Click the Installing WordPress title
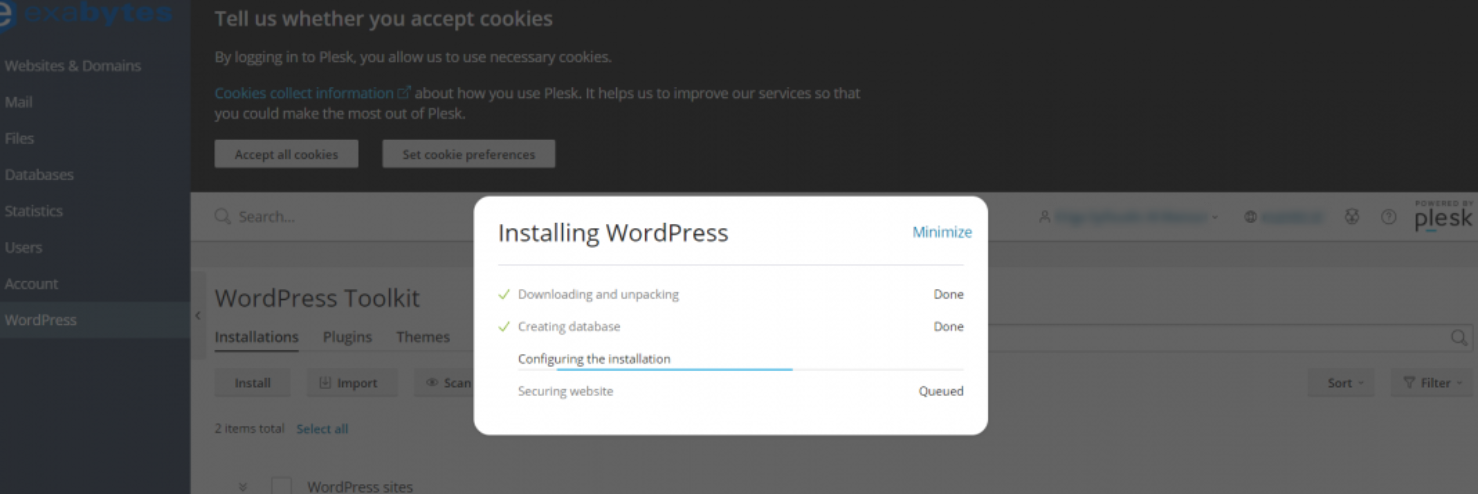Image resolution: width=1478 pixels, height=494 pixels. [613, 233]
